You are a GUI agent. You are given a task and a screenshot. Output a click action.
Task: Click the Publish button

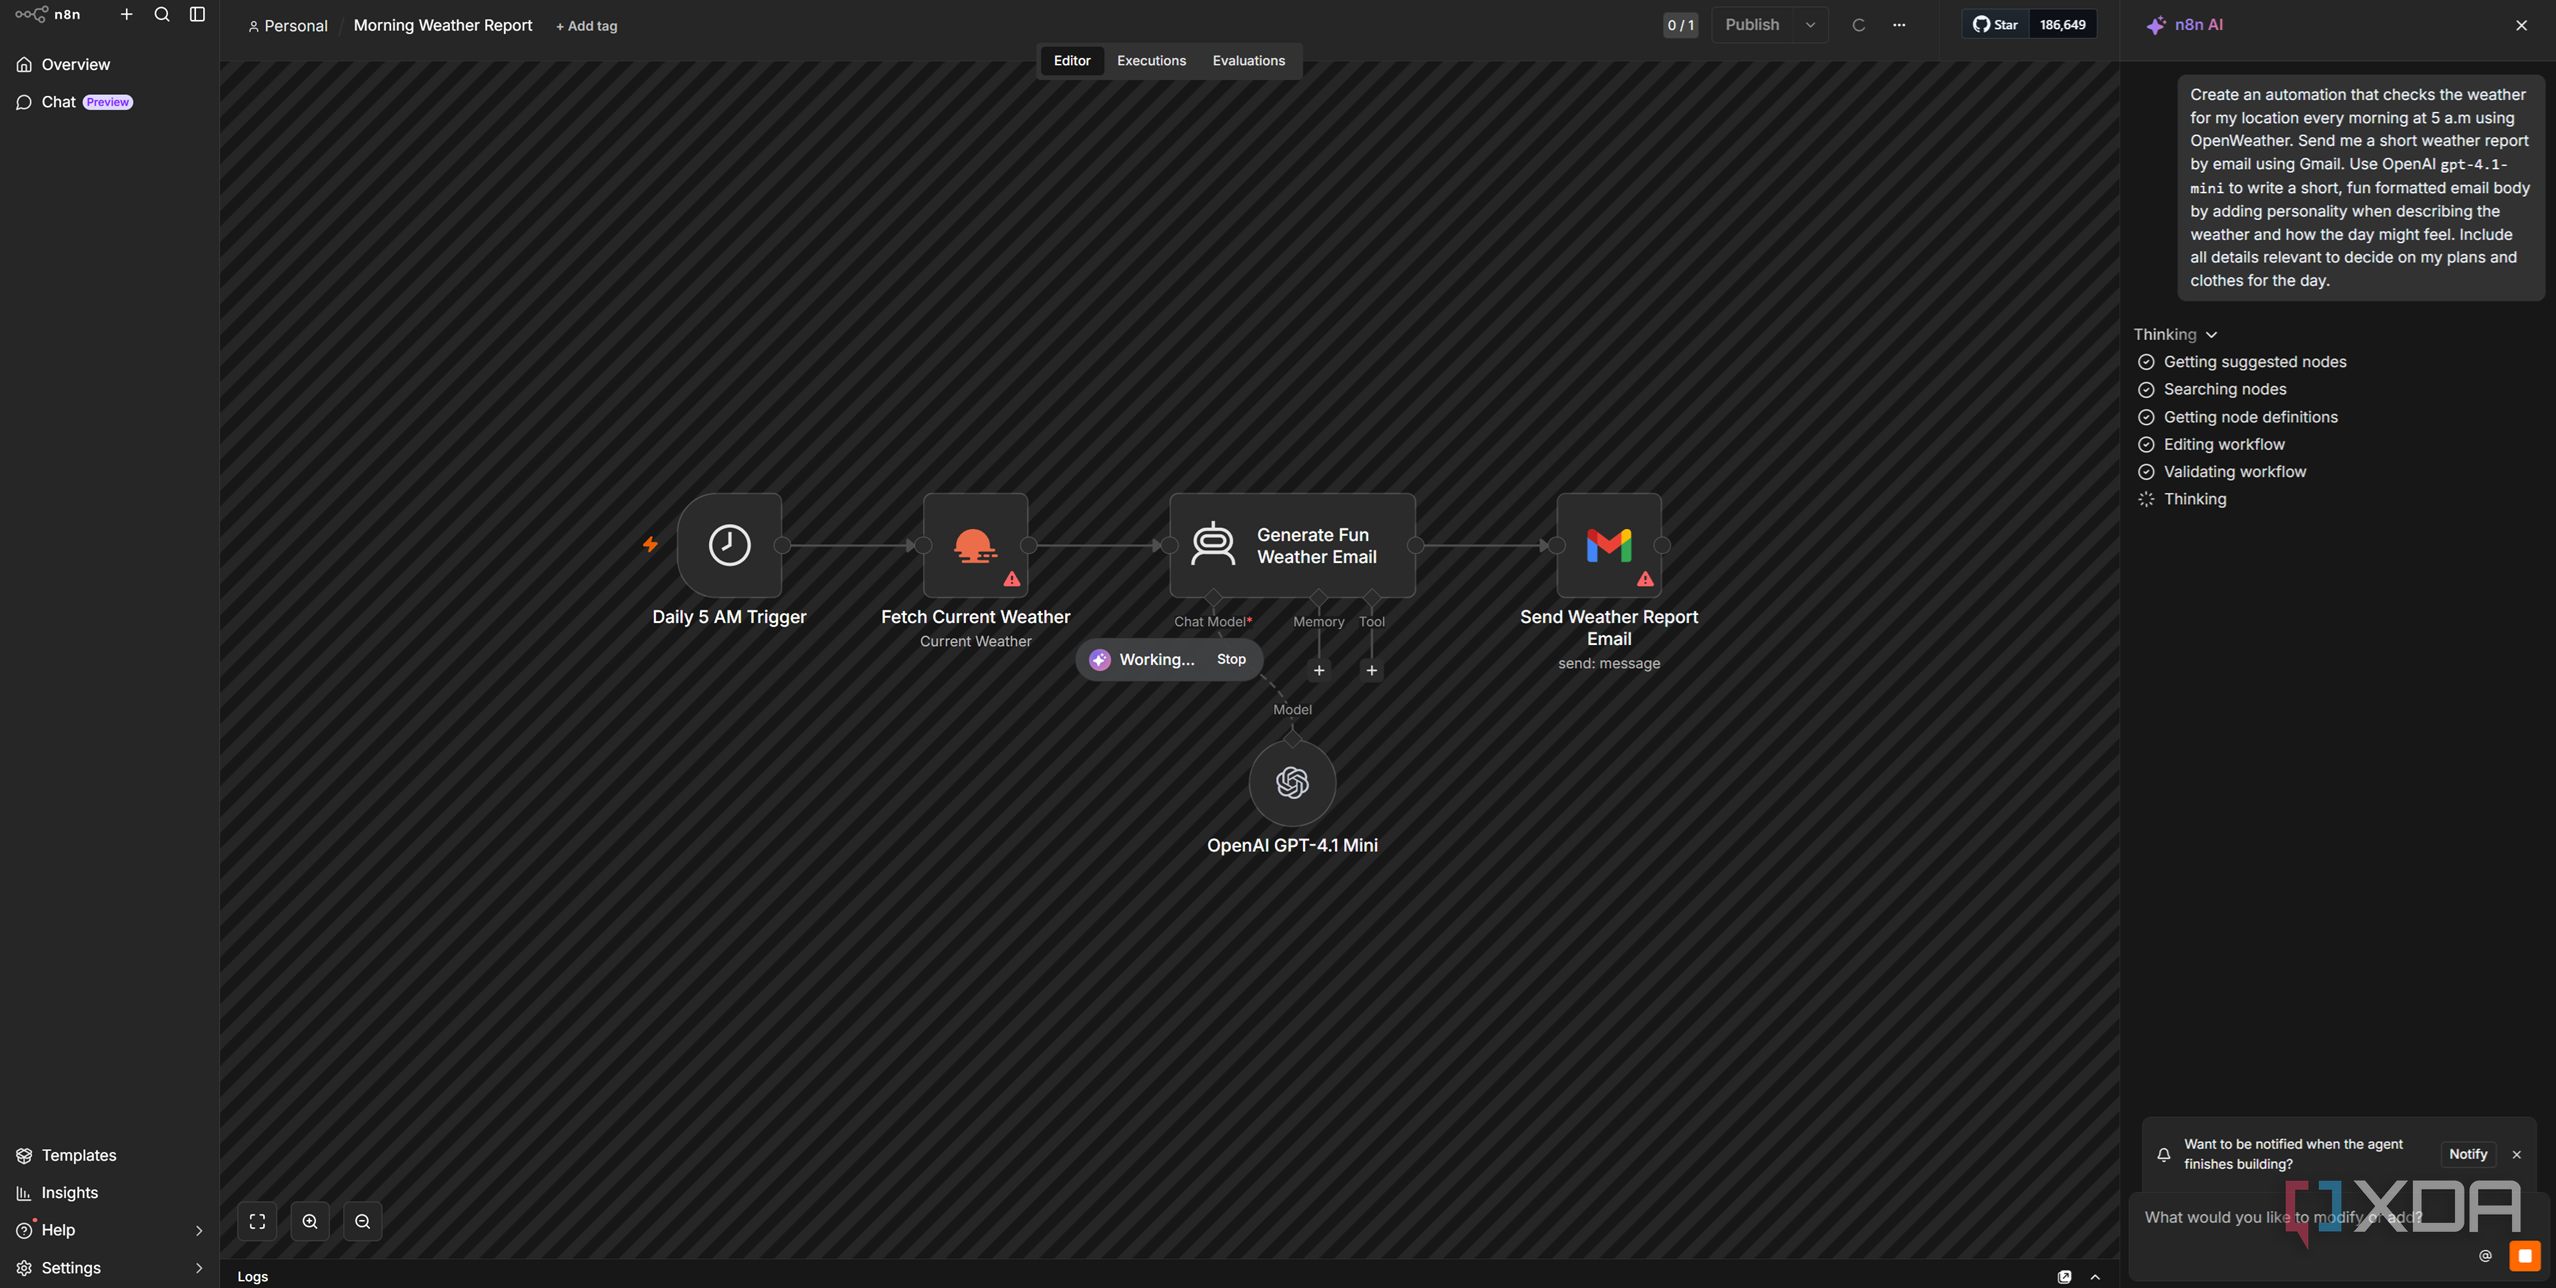(1752, 25)
